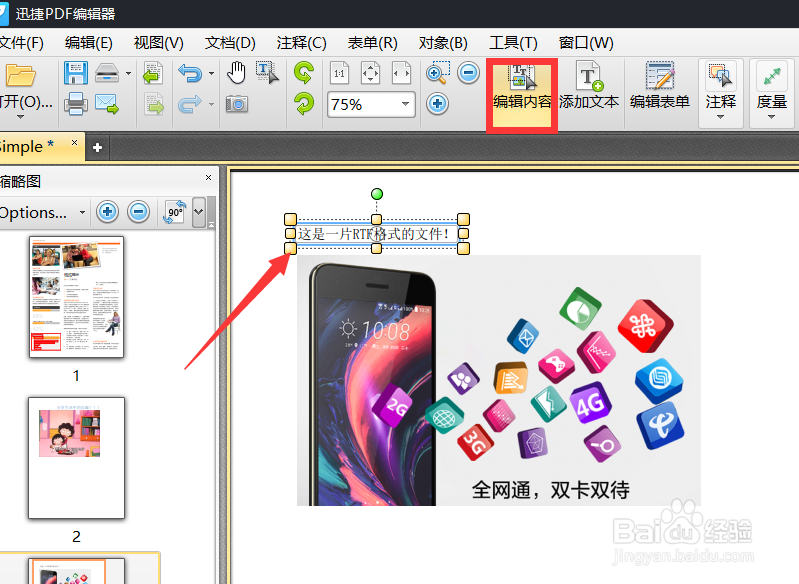Image resolution: width=799 pixels, height=584 pixels.
Task: Open the 表单(R) menu
Action: tap(372, 43)
